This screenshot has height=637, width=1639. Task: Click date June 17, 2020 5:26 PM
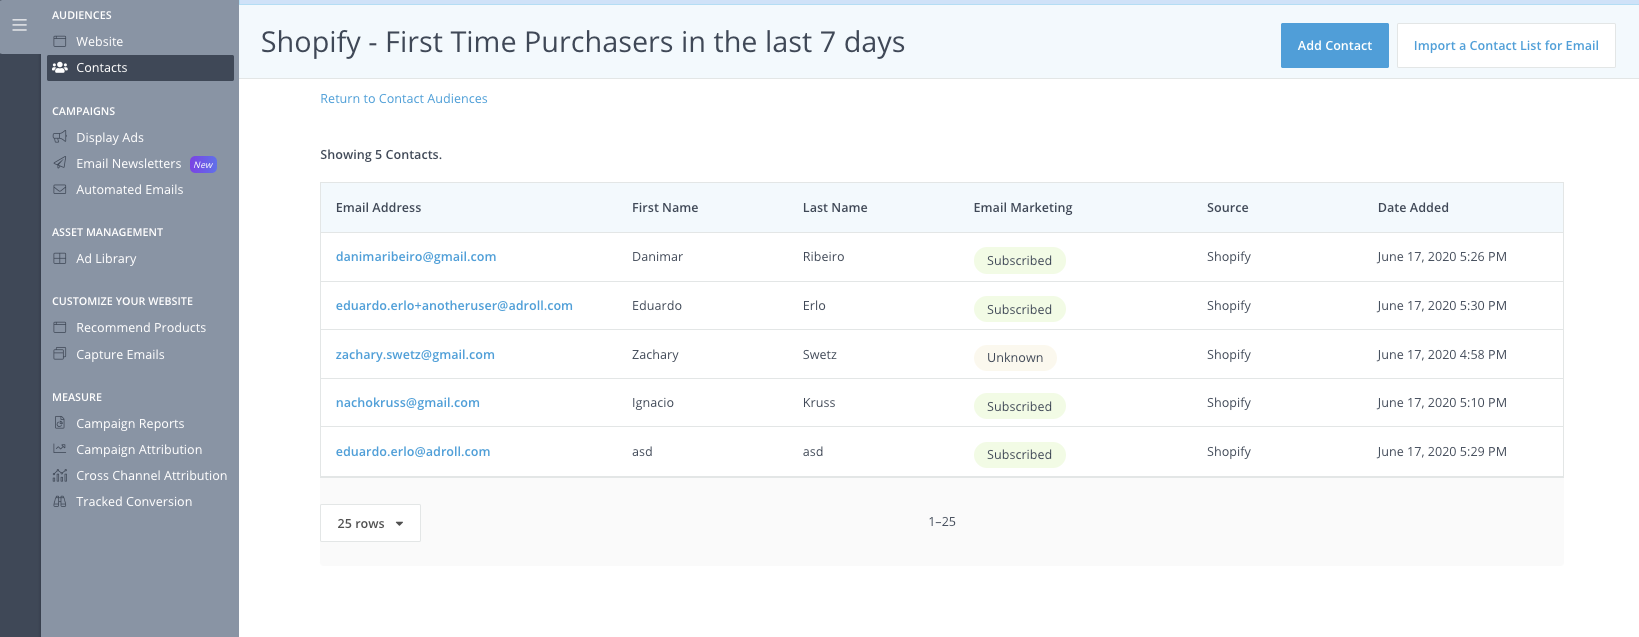(x=1442, y=256)
